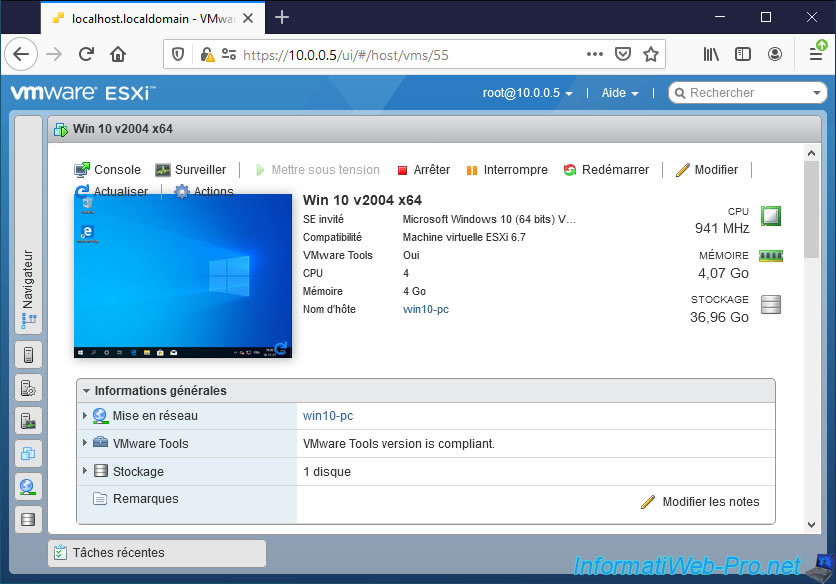The height and width of the screenshot is (584, 836).
Task: Open the networking globe icon in sidebar
Action: (28, 486)
